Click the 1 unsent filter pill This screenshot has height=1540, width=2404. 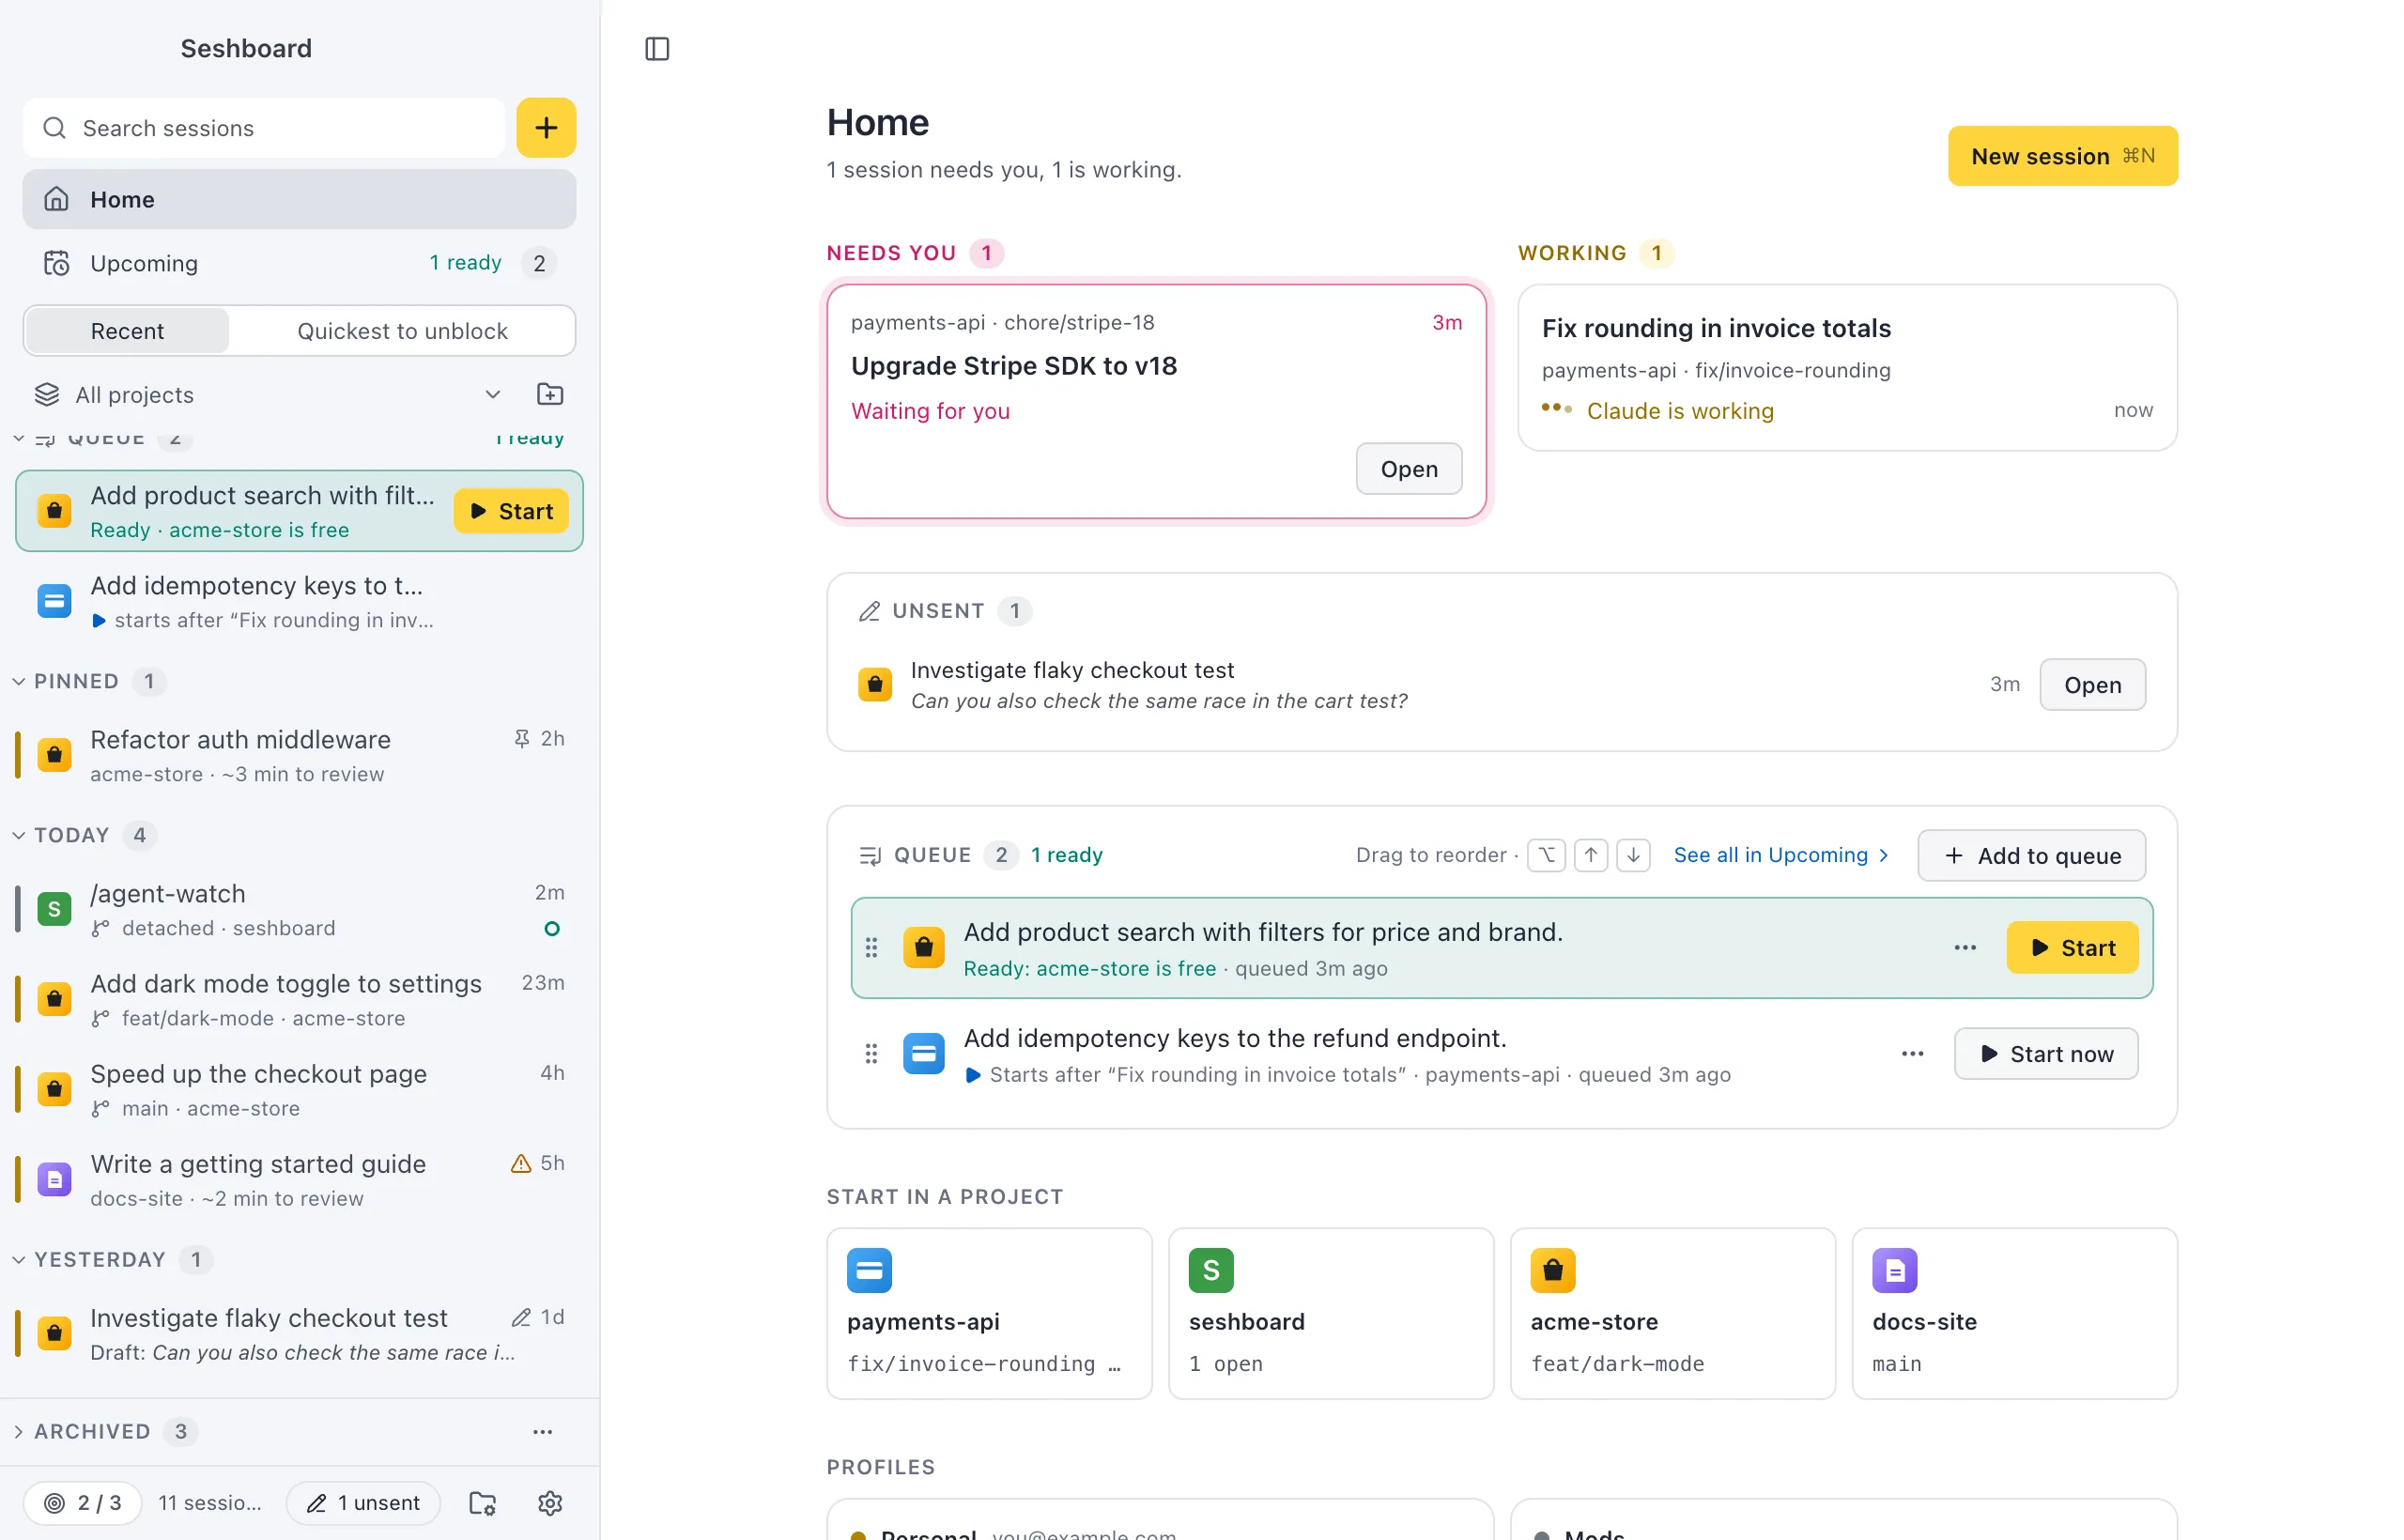pos(363,1502)
